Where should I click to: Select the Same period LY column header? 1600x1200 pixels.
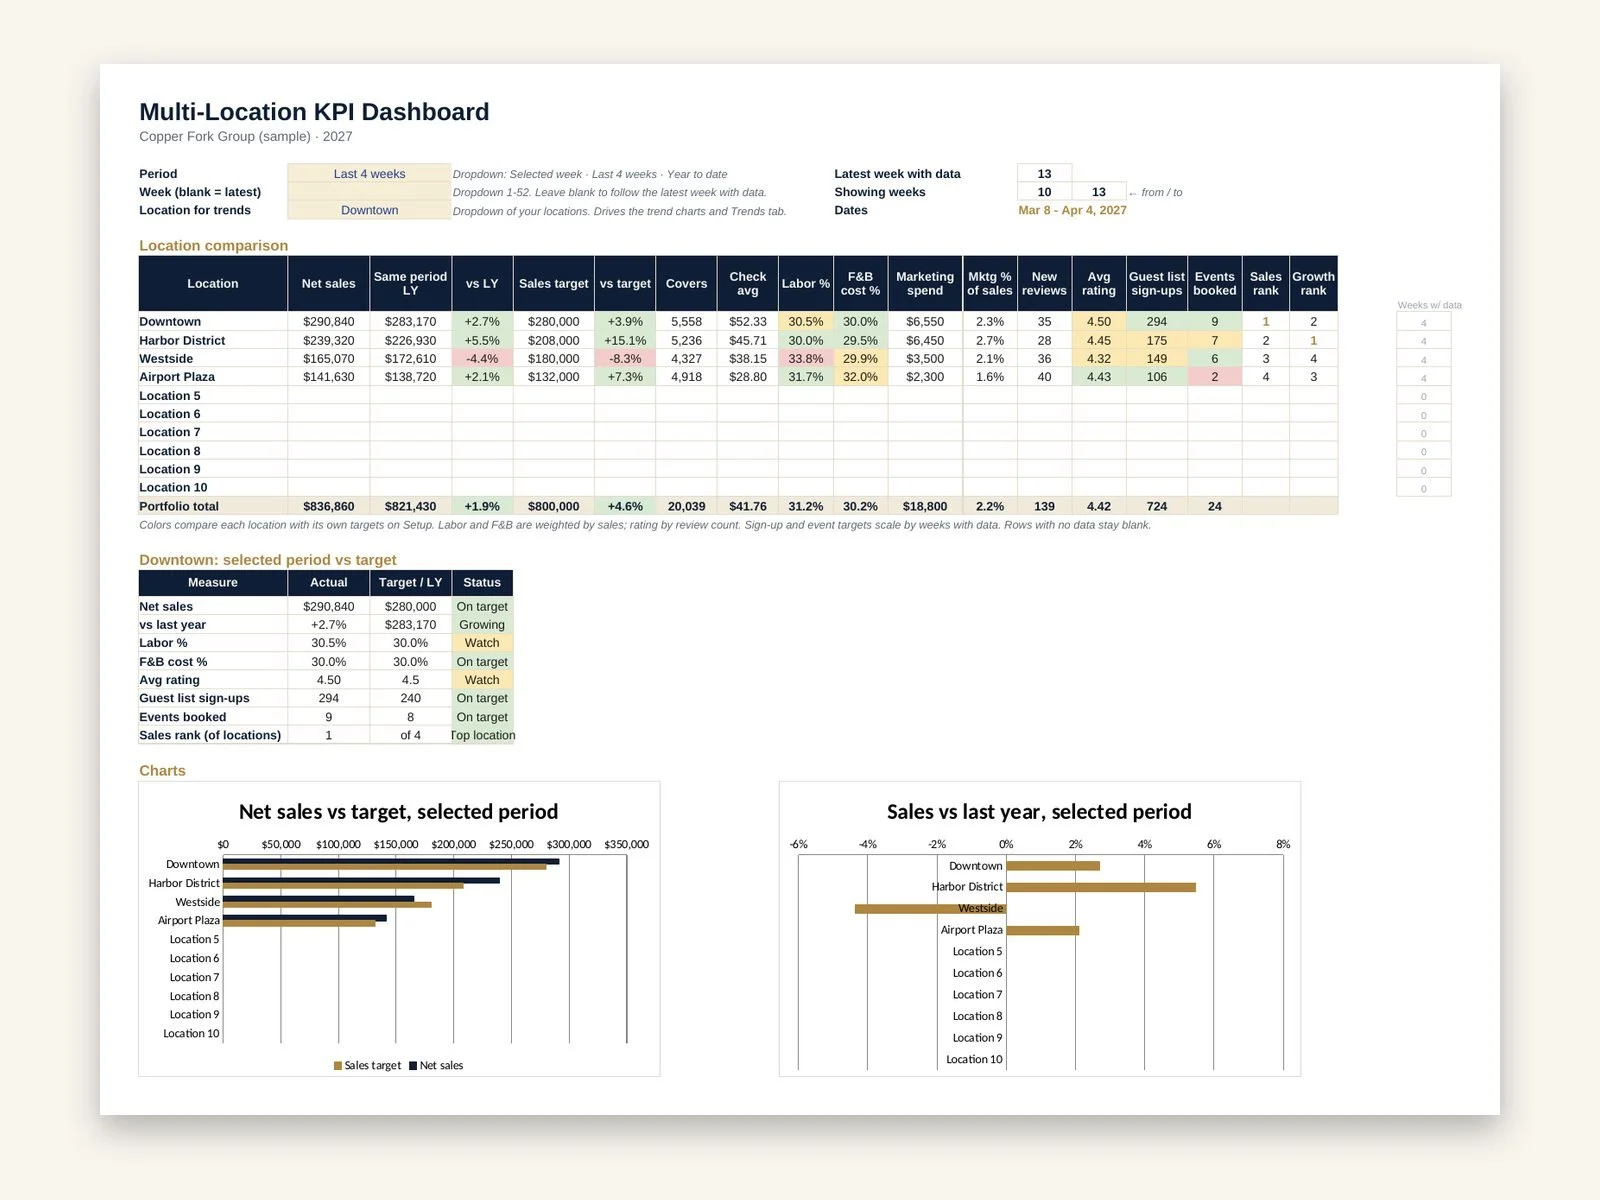(x=410, y=284)
